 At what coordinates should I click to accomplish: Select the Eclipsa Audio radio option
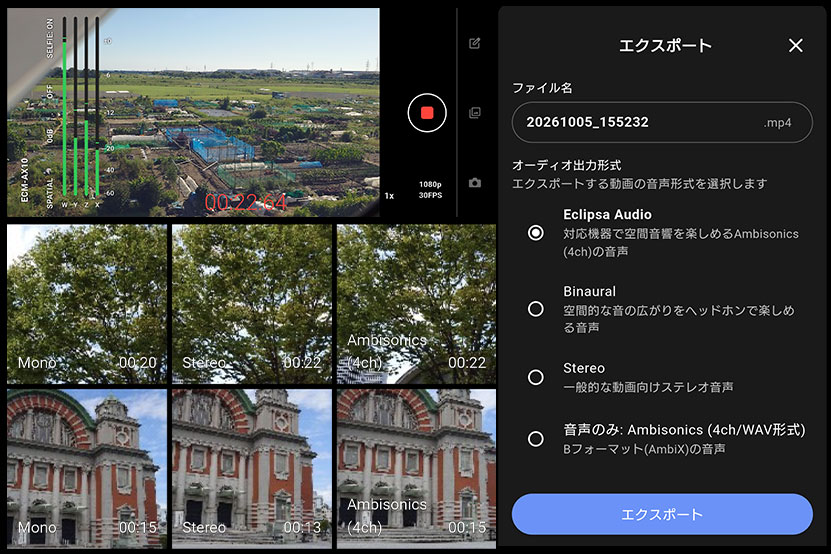click(536, 233)
